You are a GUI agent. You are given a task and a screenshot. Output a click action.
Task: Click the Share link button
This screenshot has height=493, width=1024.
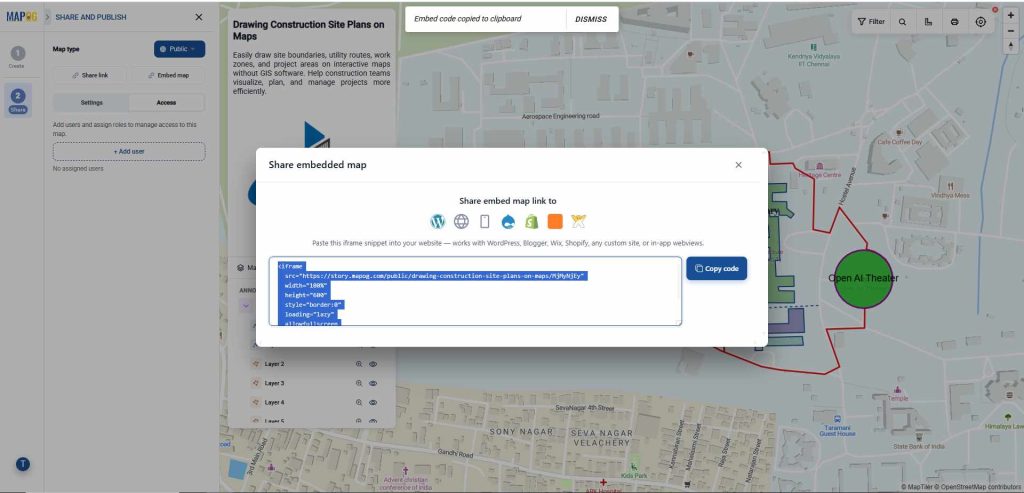tap(90, 75)
